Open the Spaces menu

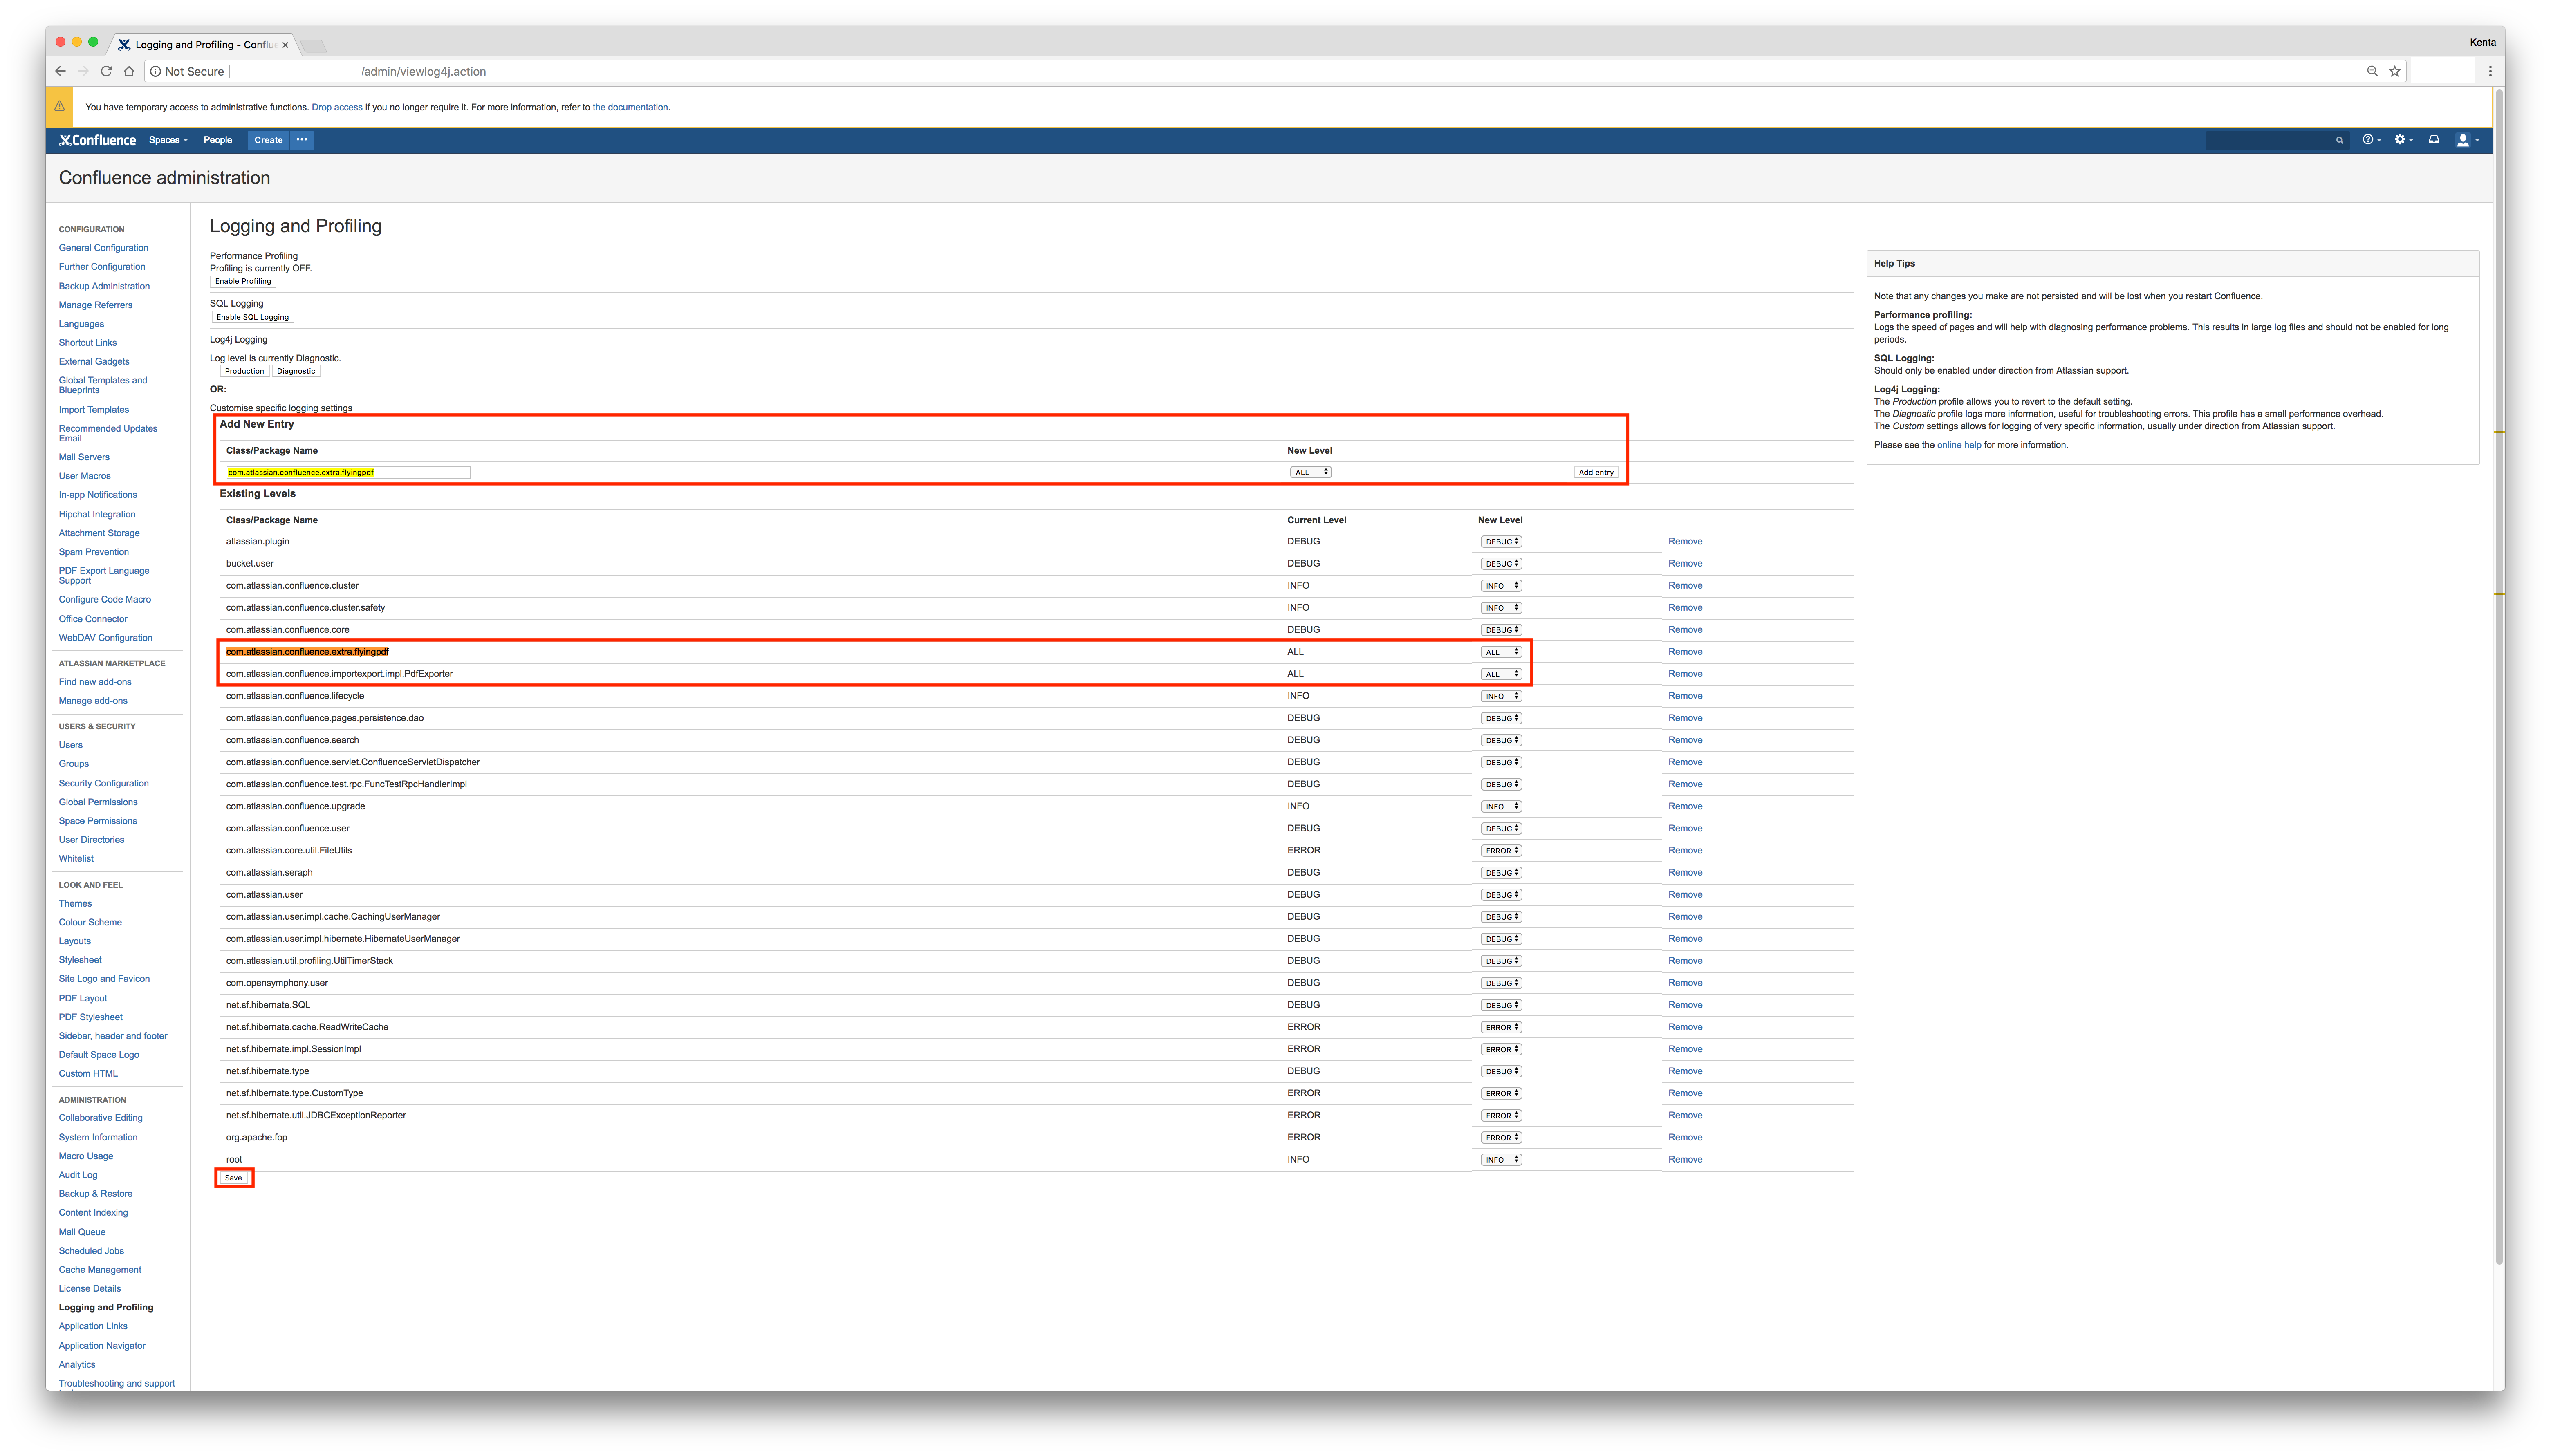(x=168, y=140)
